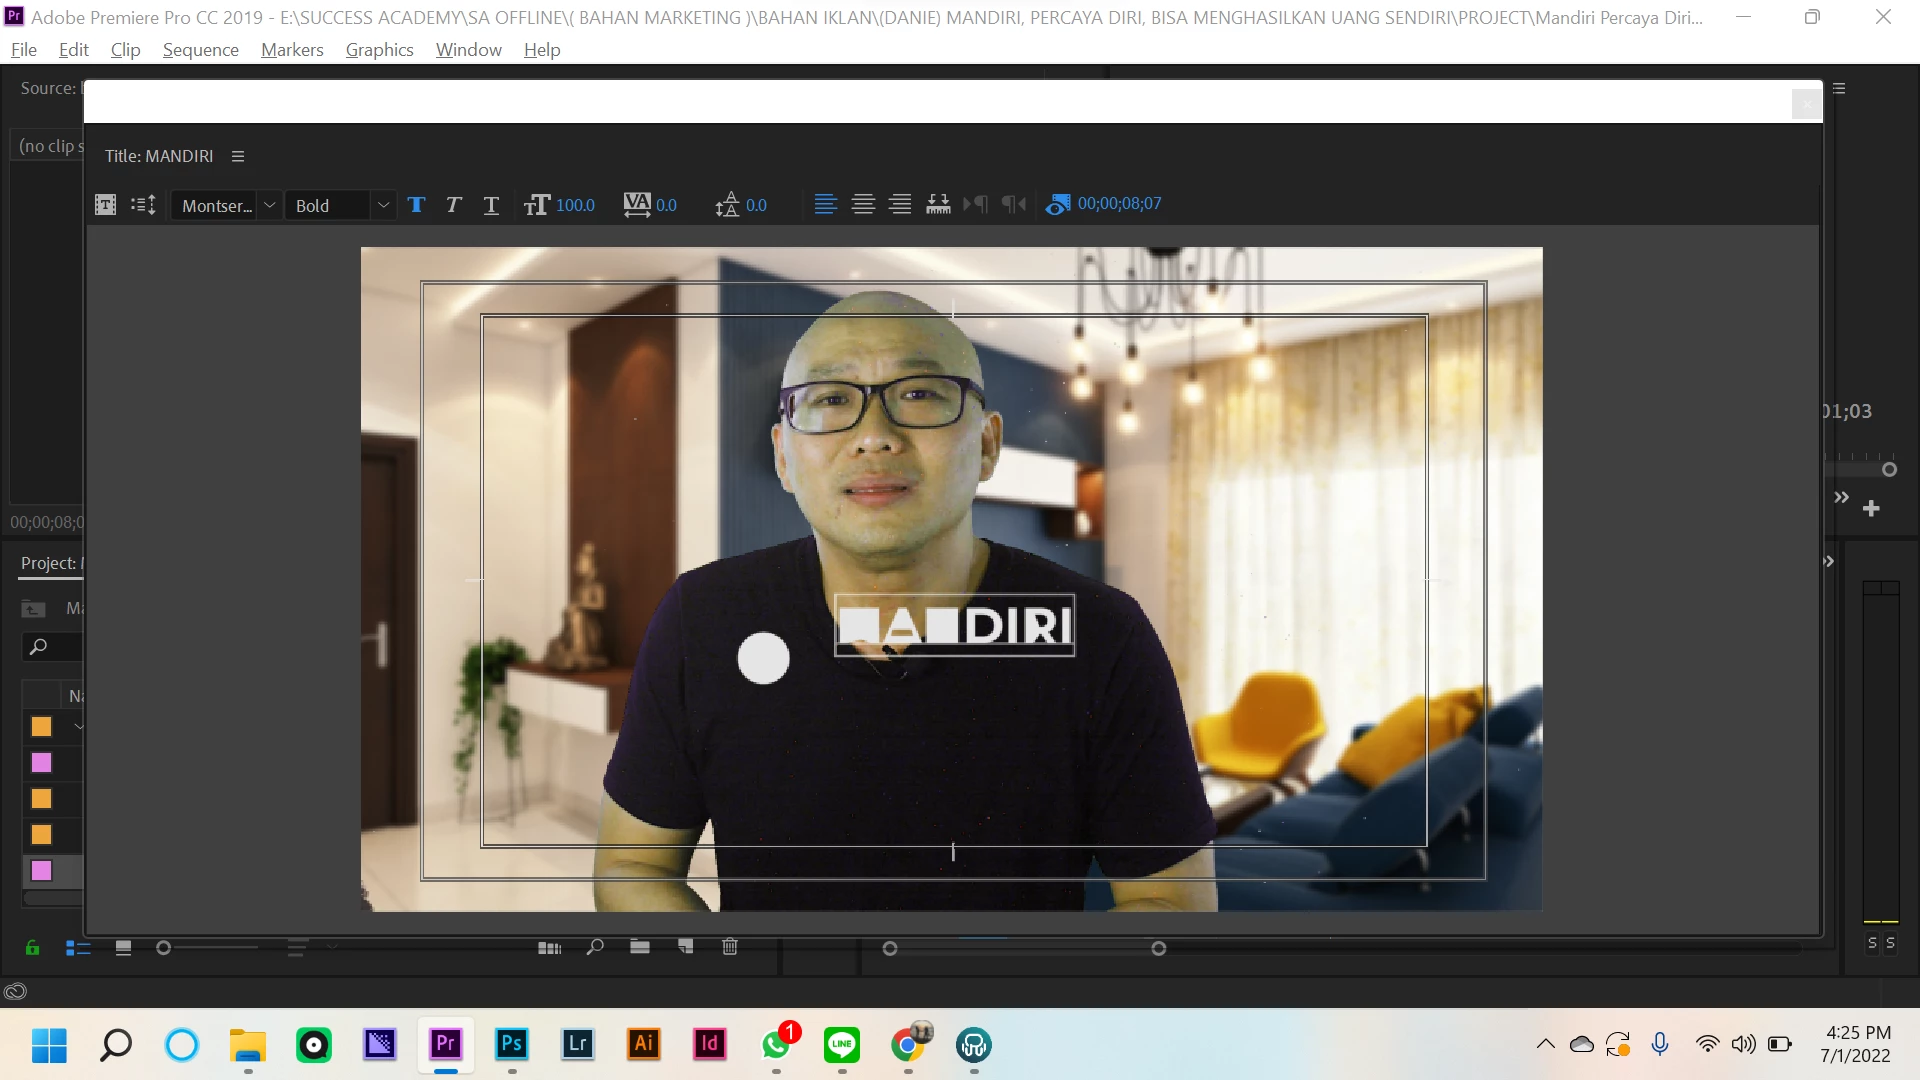Select the MANDIRI text object in the frame
The image size is (1920, 1080).
(955, 626)
